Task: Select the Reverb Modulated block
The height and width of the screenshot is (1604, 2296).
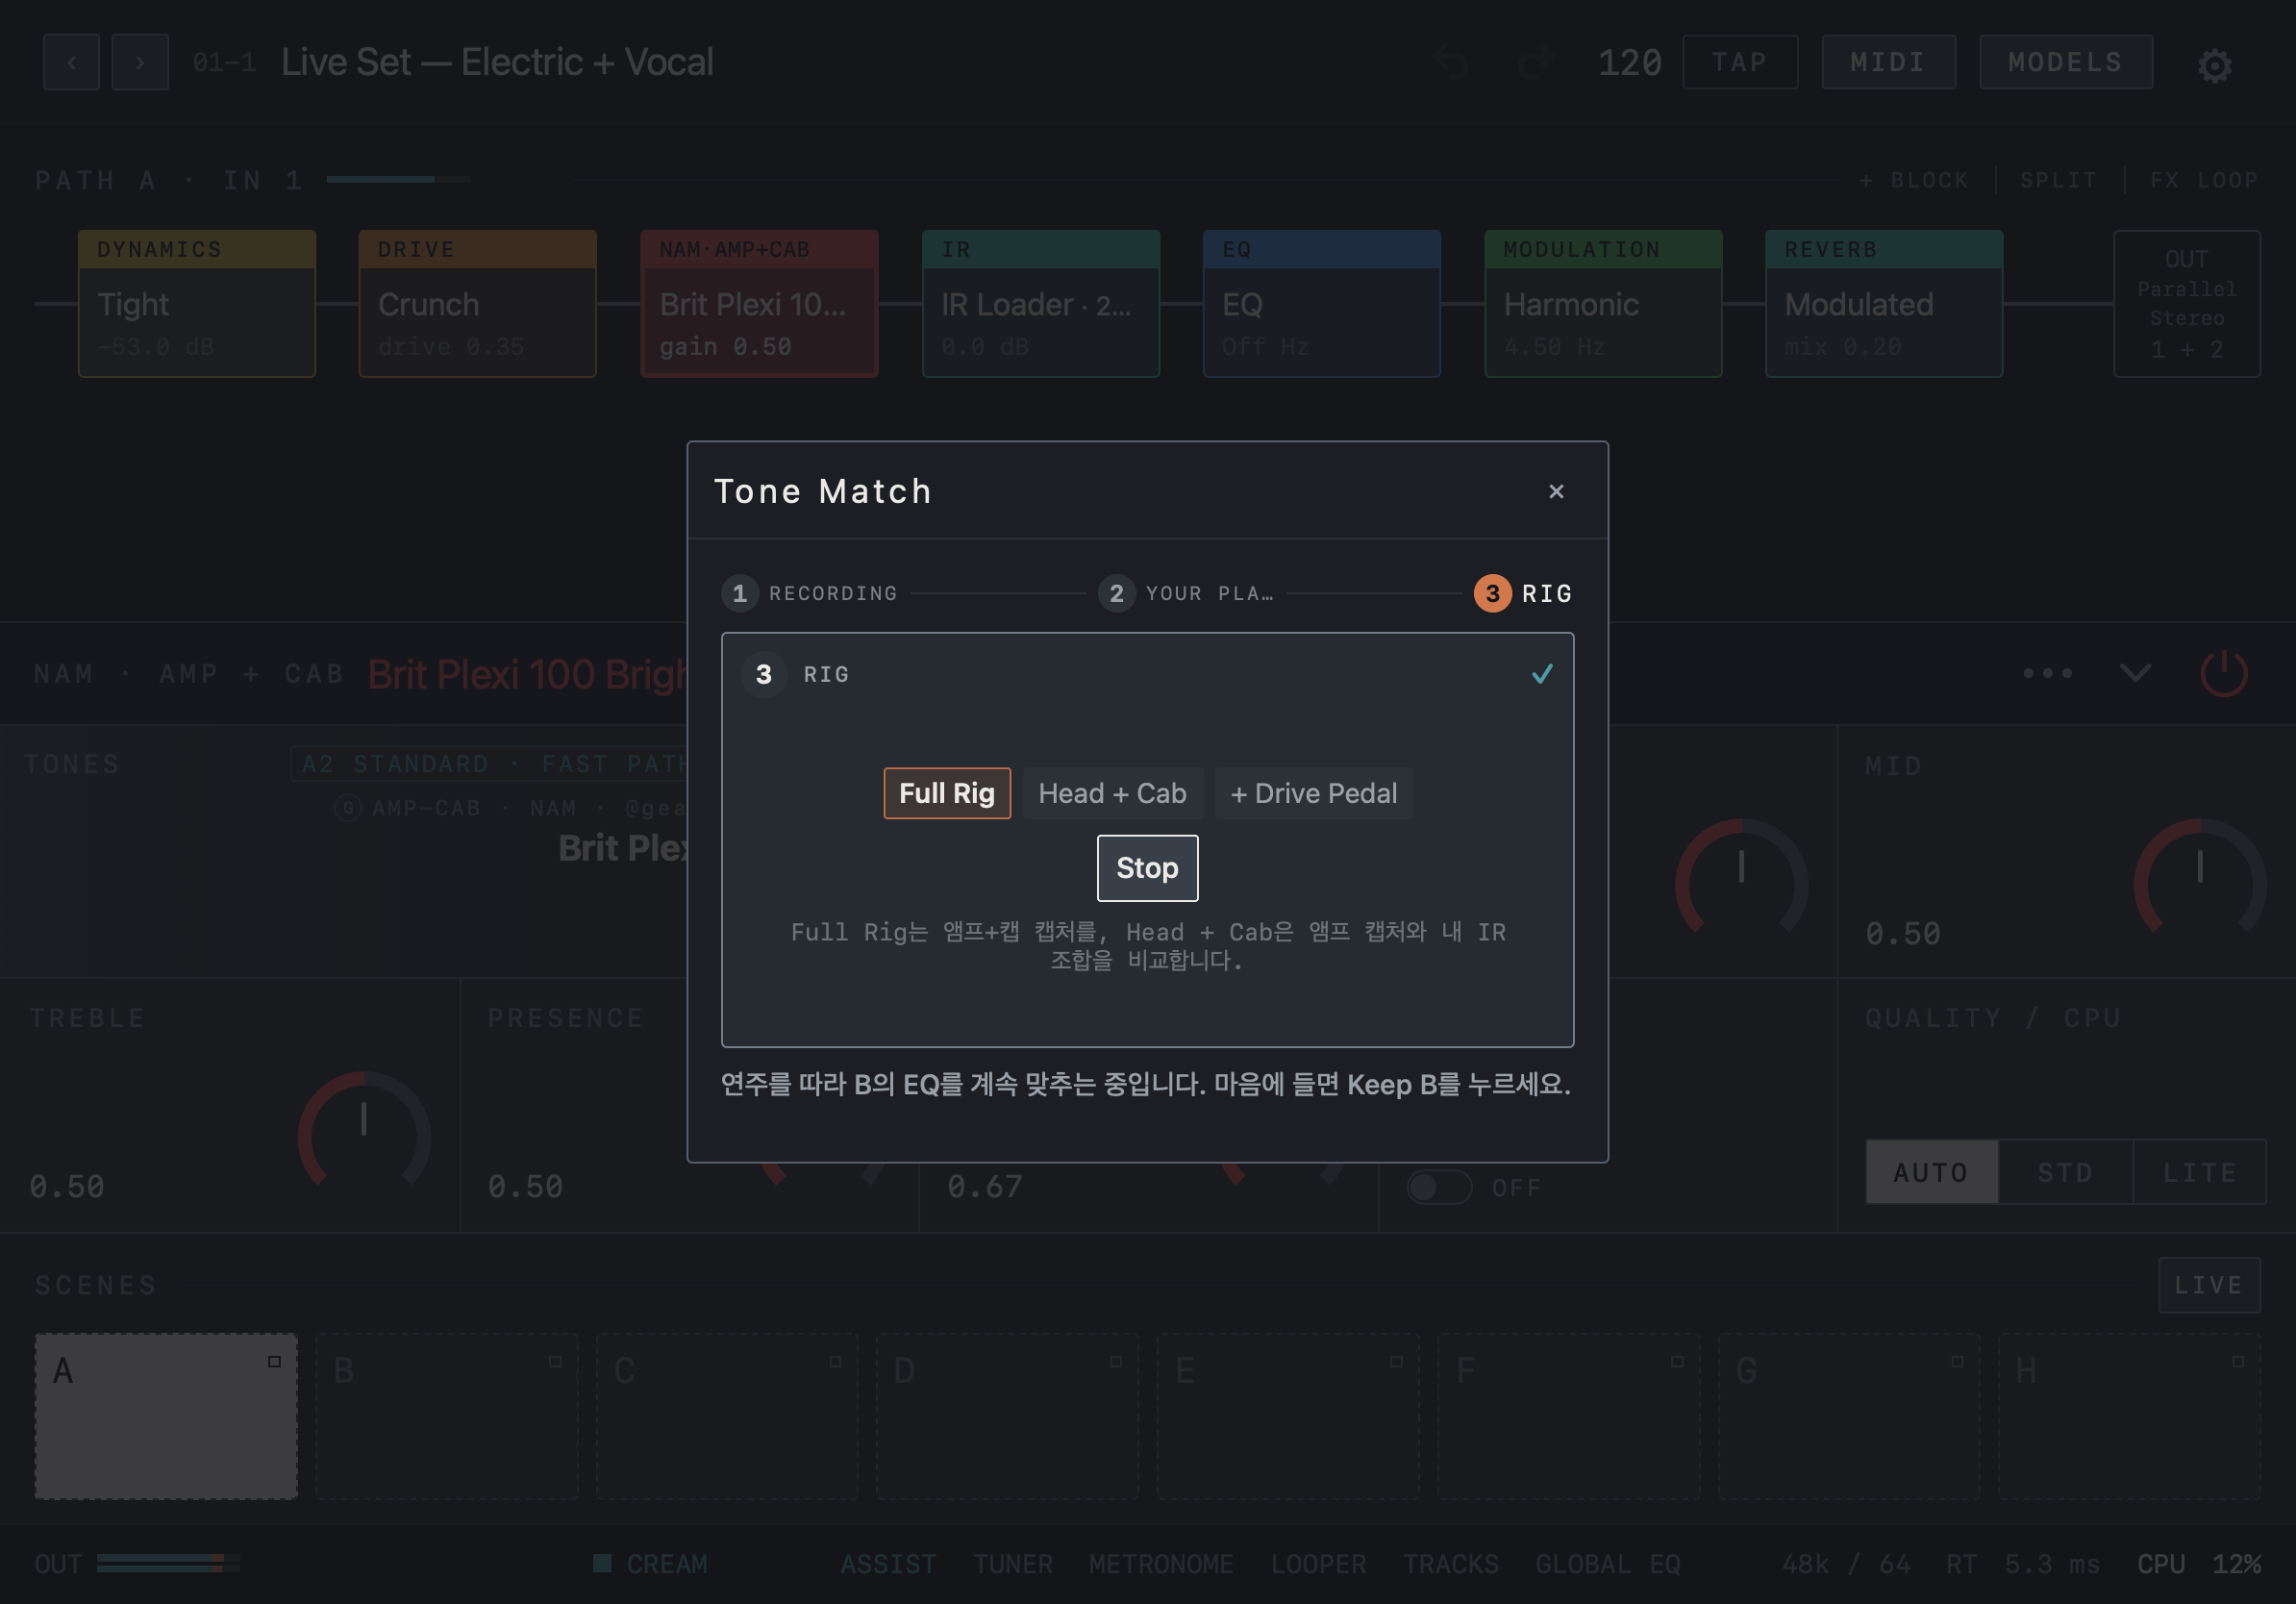Action: [1884, 304]
